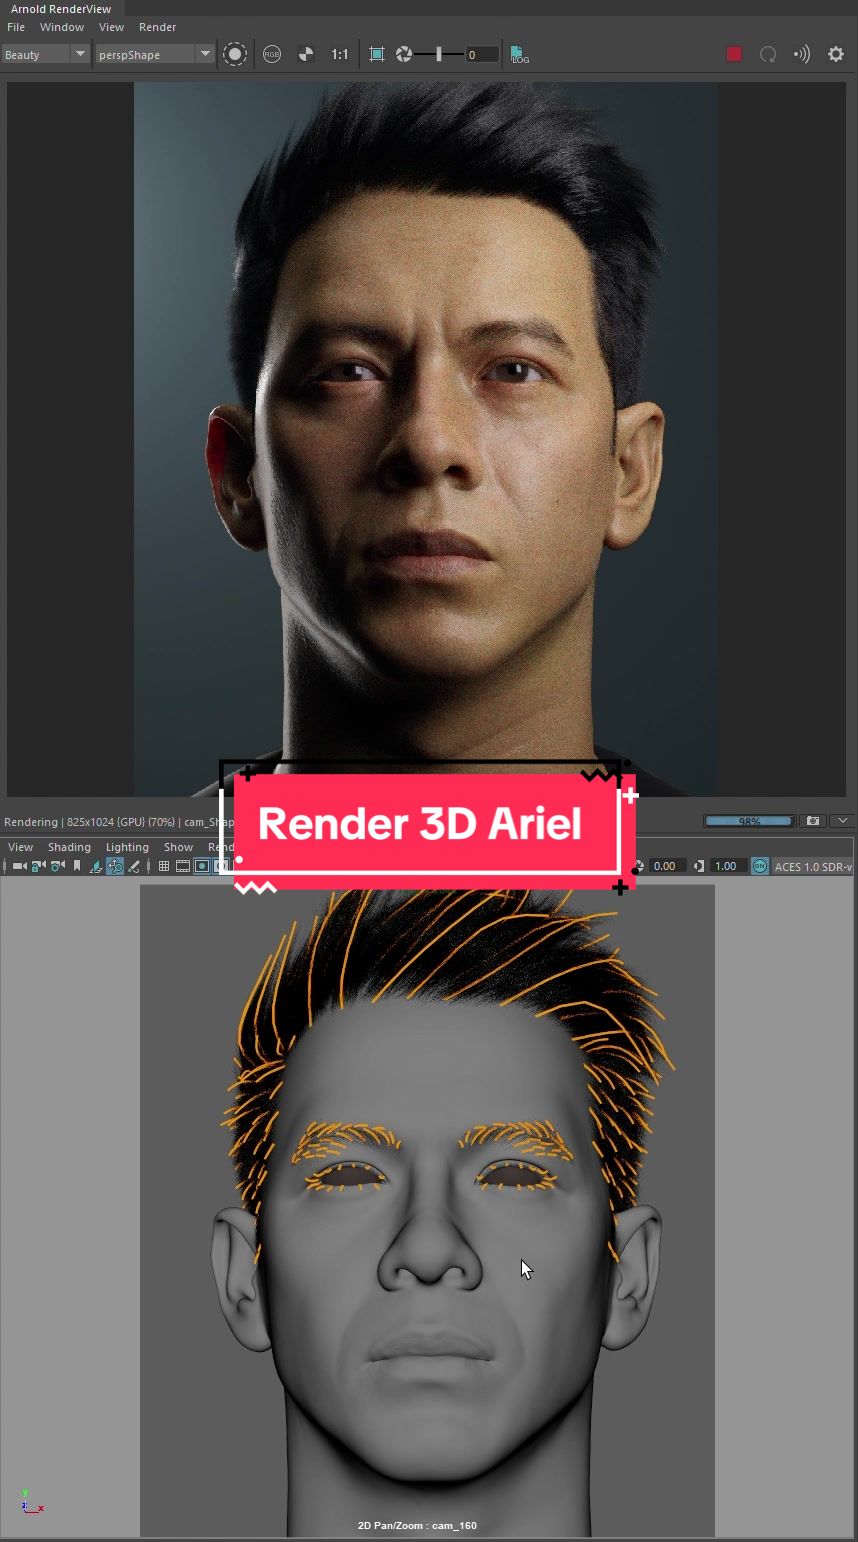Click the rendering status text in status bar
Viewport: 858px width, 1542px height.
coord(118,822)
